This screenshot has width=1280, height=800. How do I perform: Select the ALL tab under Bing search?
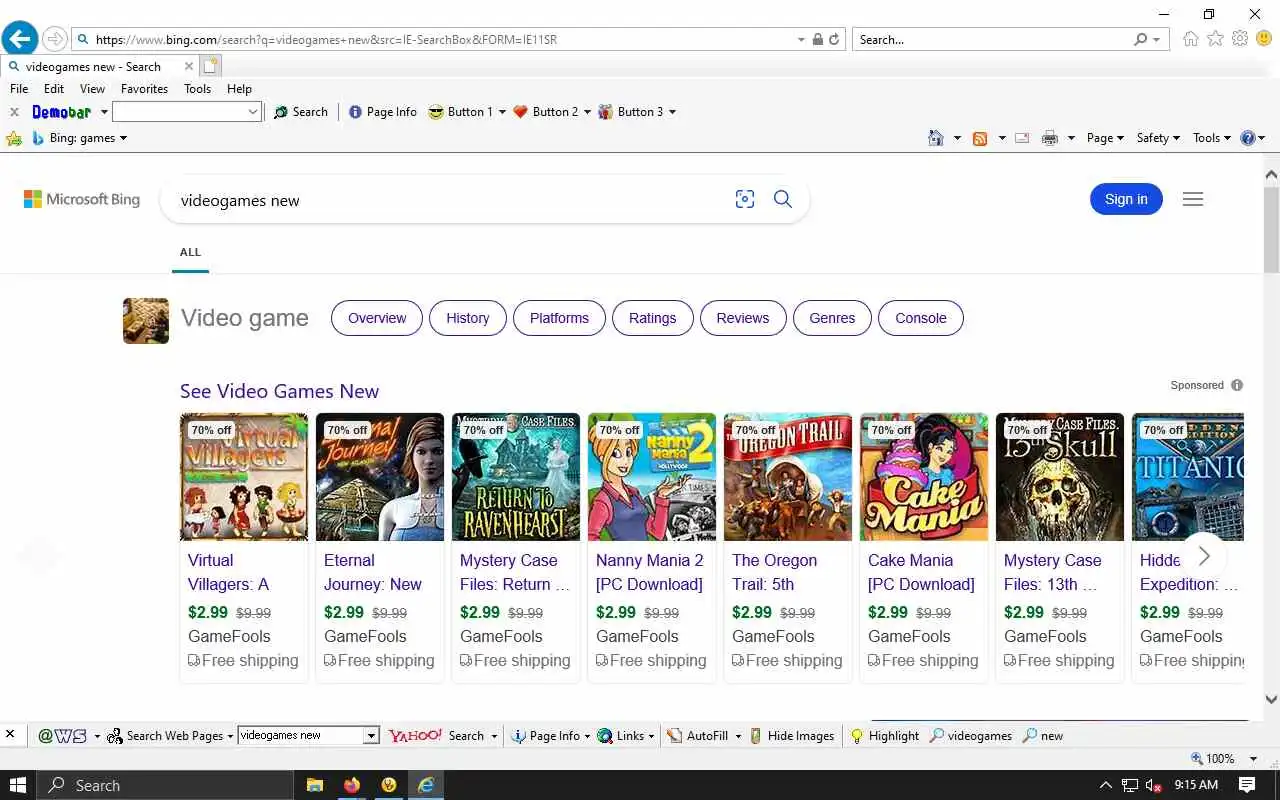(x=190, y=252)
